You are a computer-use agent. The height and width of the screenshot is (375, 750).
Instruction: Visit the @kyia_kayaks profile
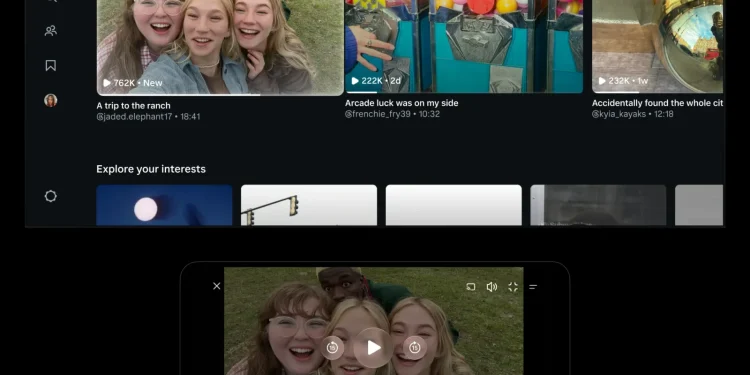click(x=619, y=114)
